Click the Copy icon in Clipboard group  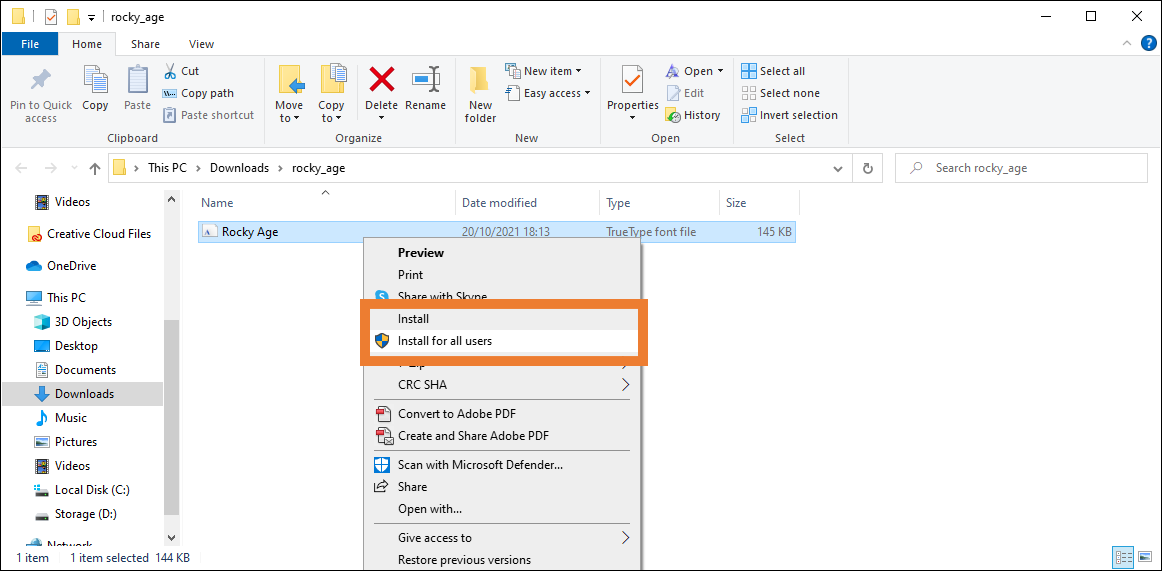(95, 80)
